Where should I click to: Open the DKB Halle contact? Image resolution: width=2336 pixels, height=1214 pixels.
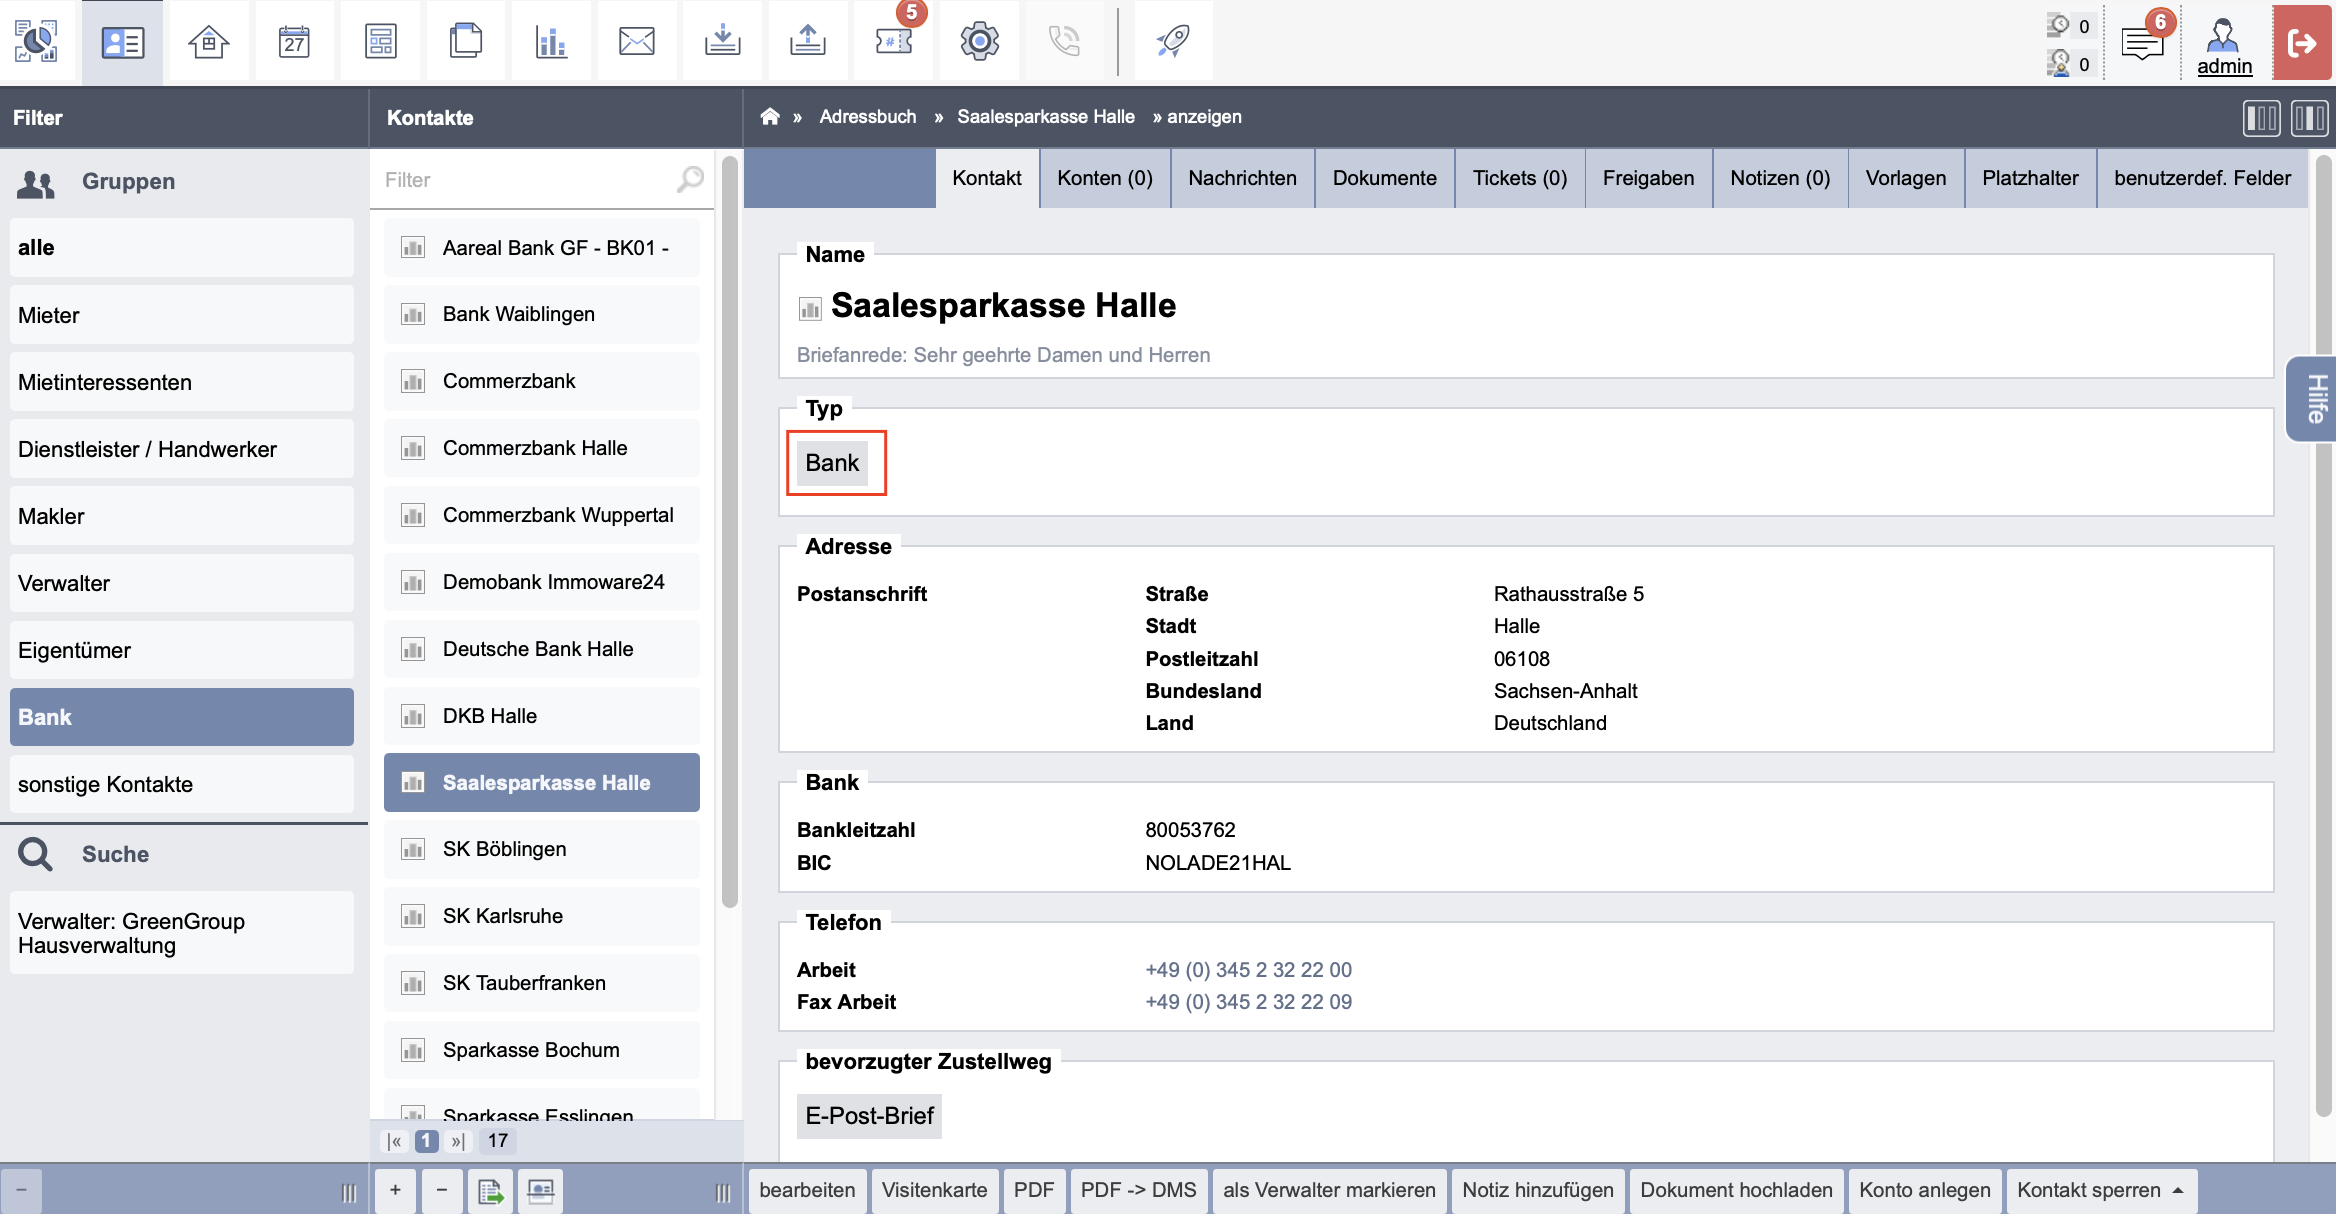(x=542, y=716)
